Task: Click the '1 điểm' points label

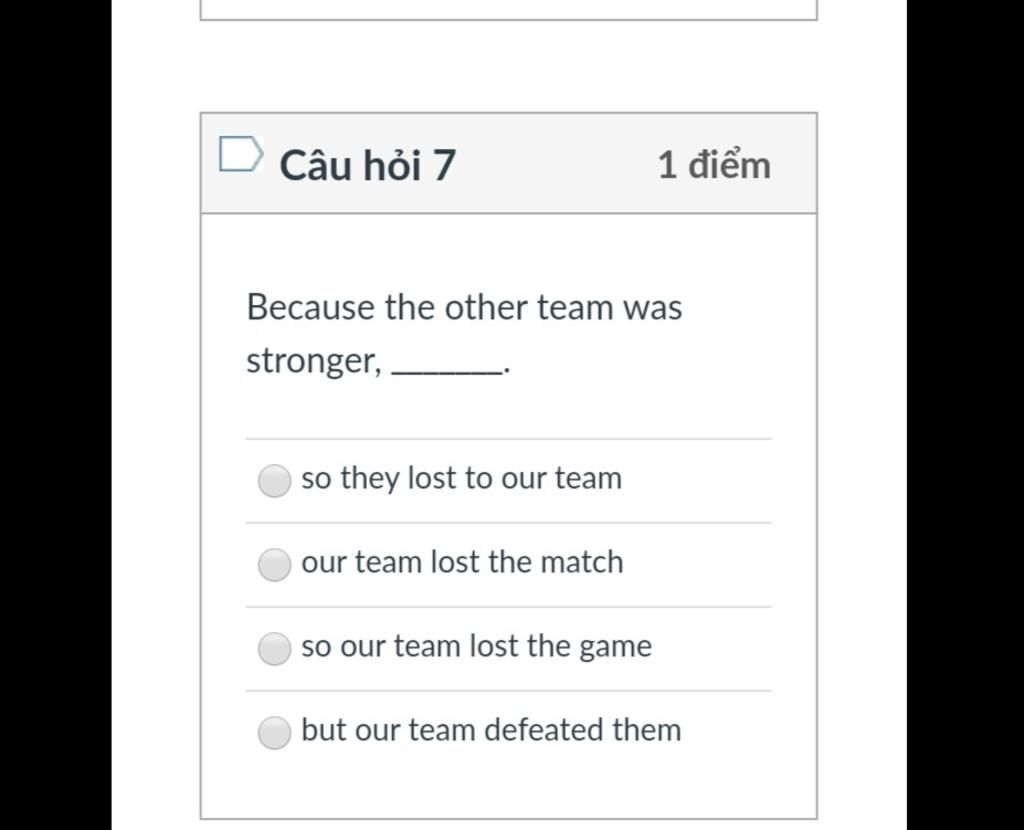Action: (x=714, y=165)
